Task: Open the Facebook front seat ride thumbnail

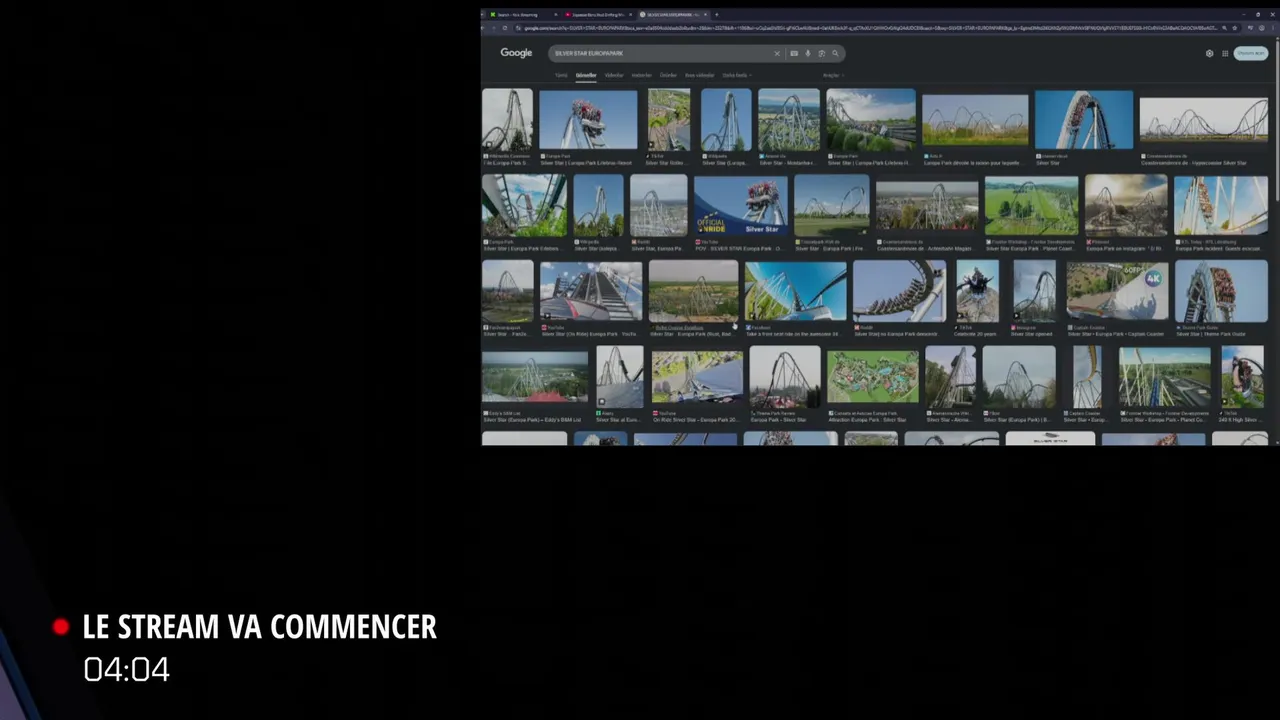Action: 795,291
